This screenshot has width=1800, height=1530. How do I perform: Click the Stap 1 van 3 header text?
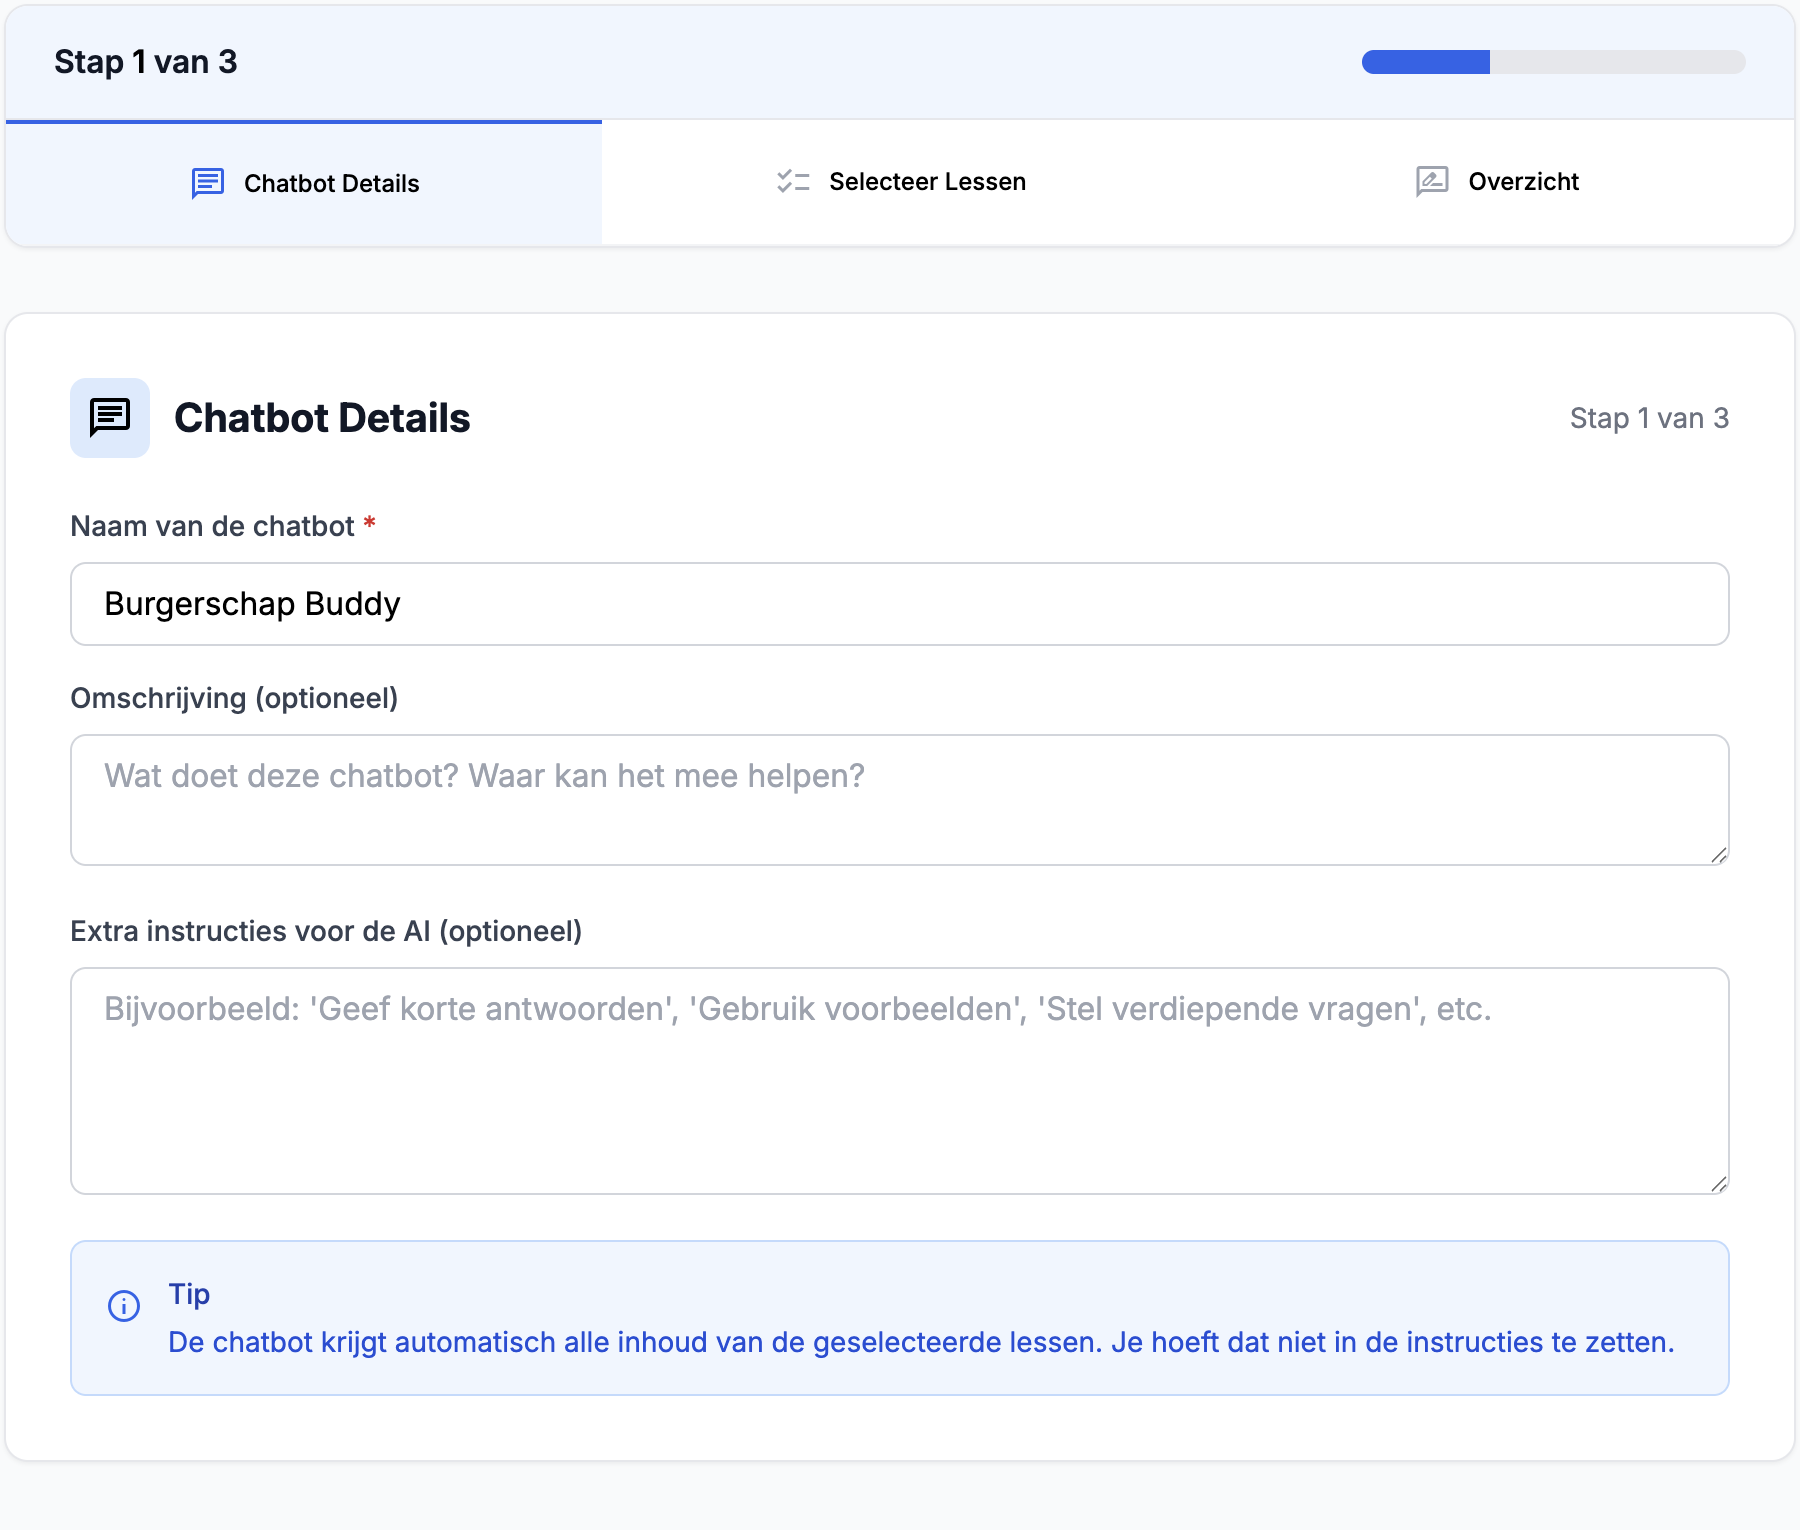(145, 61)
